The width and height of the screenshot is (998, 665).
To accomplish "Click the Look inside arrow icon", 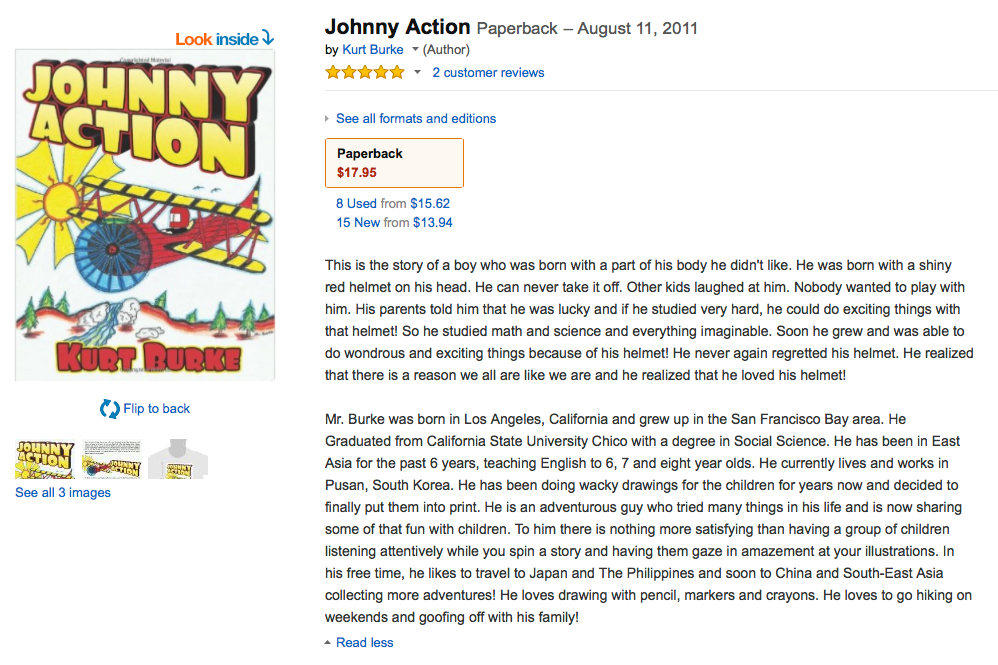I will click(268, 38).
